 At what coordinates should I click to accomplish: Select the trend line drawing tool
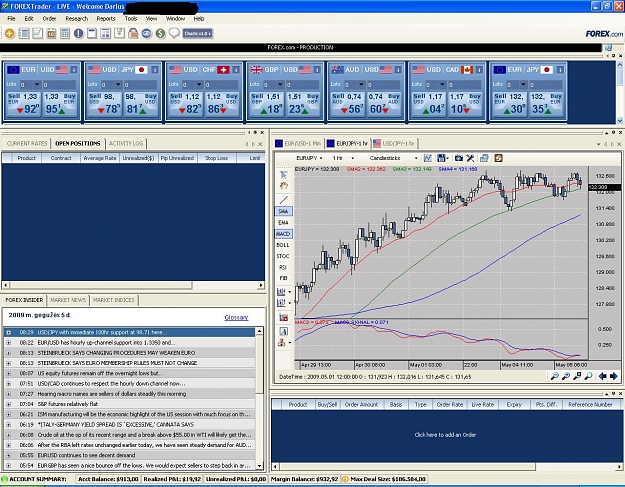click(x=283, y=200)
